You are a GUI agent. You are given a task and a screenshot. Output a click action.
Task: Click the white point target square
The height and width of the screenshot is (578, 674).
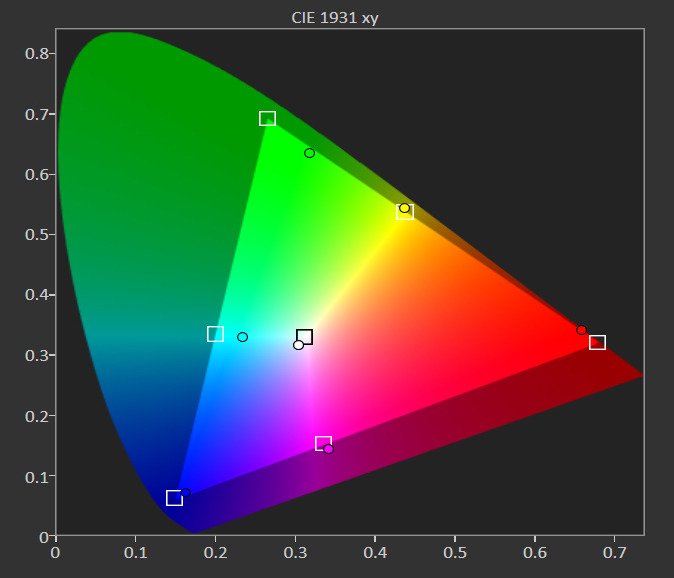305,337
